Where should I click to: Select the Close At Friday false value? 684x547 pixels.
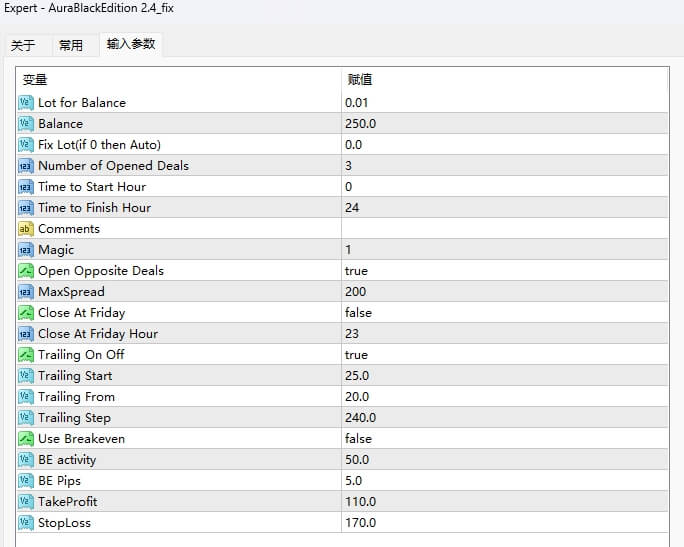tap(358, 313)
